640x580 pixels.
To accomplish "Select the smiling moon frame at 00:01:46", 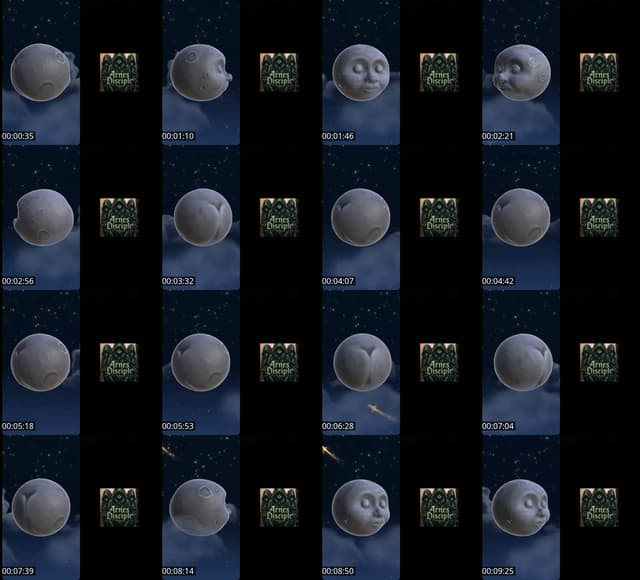I will coord(361,73).
